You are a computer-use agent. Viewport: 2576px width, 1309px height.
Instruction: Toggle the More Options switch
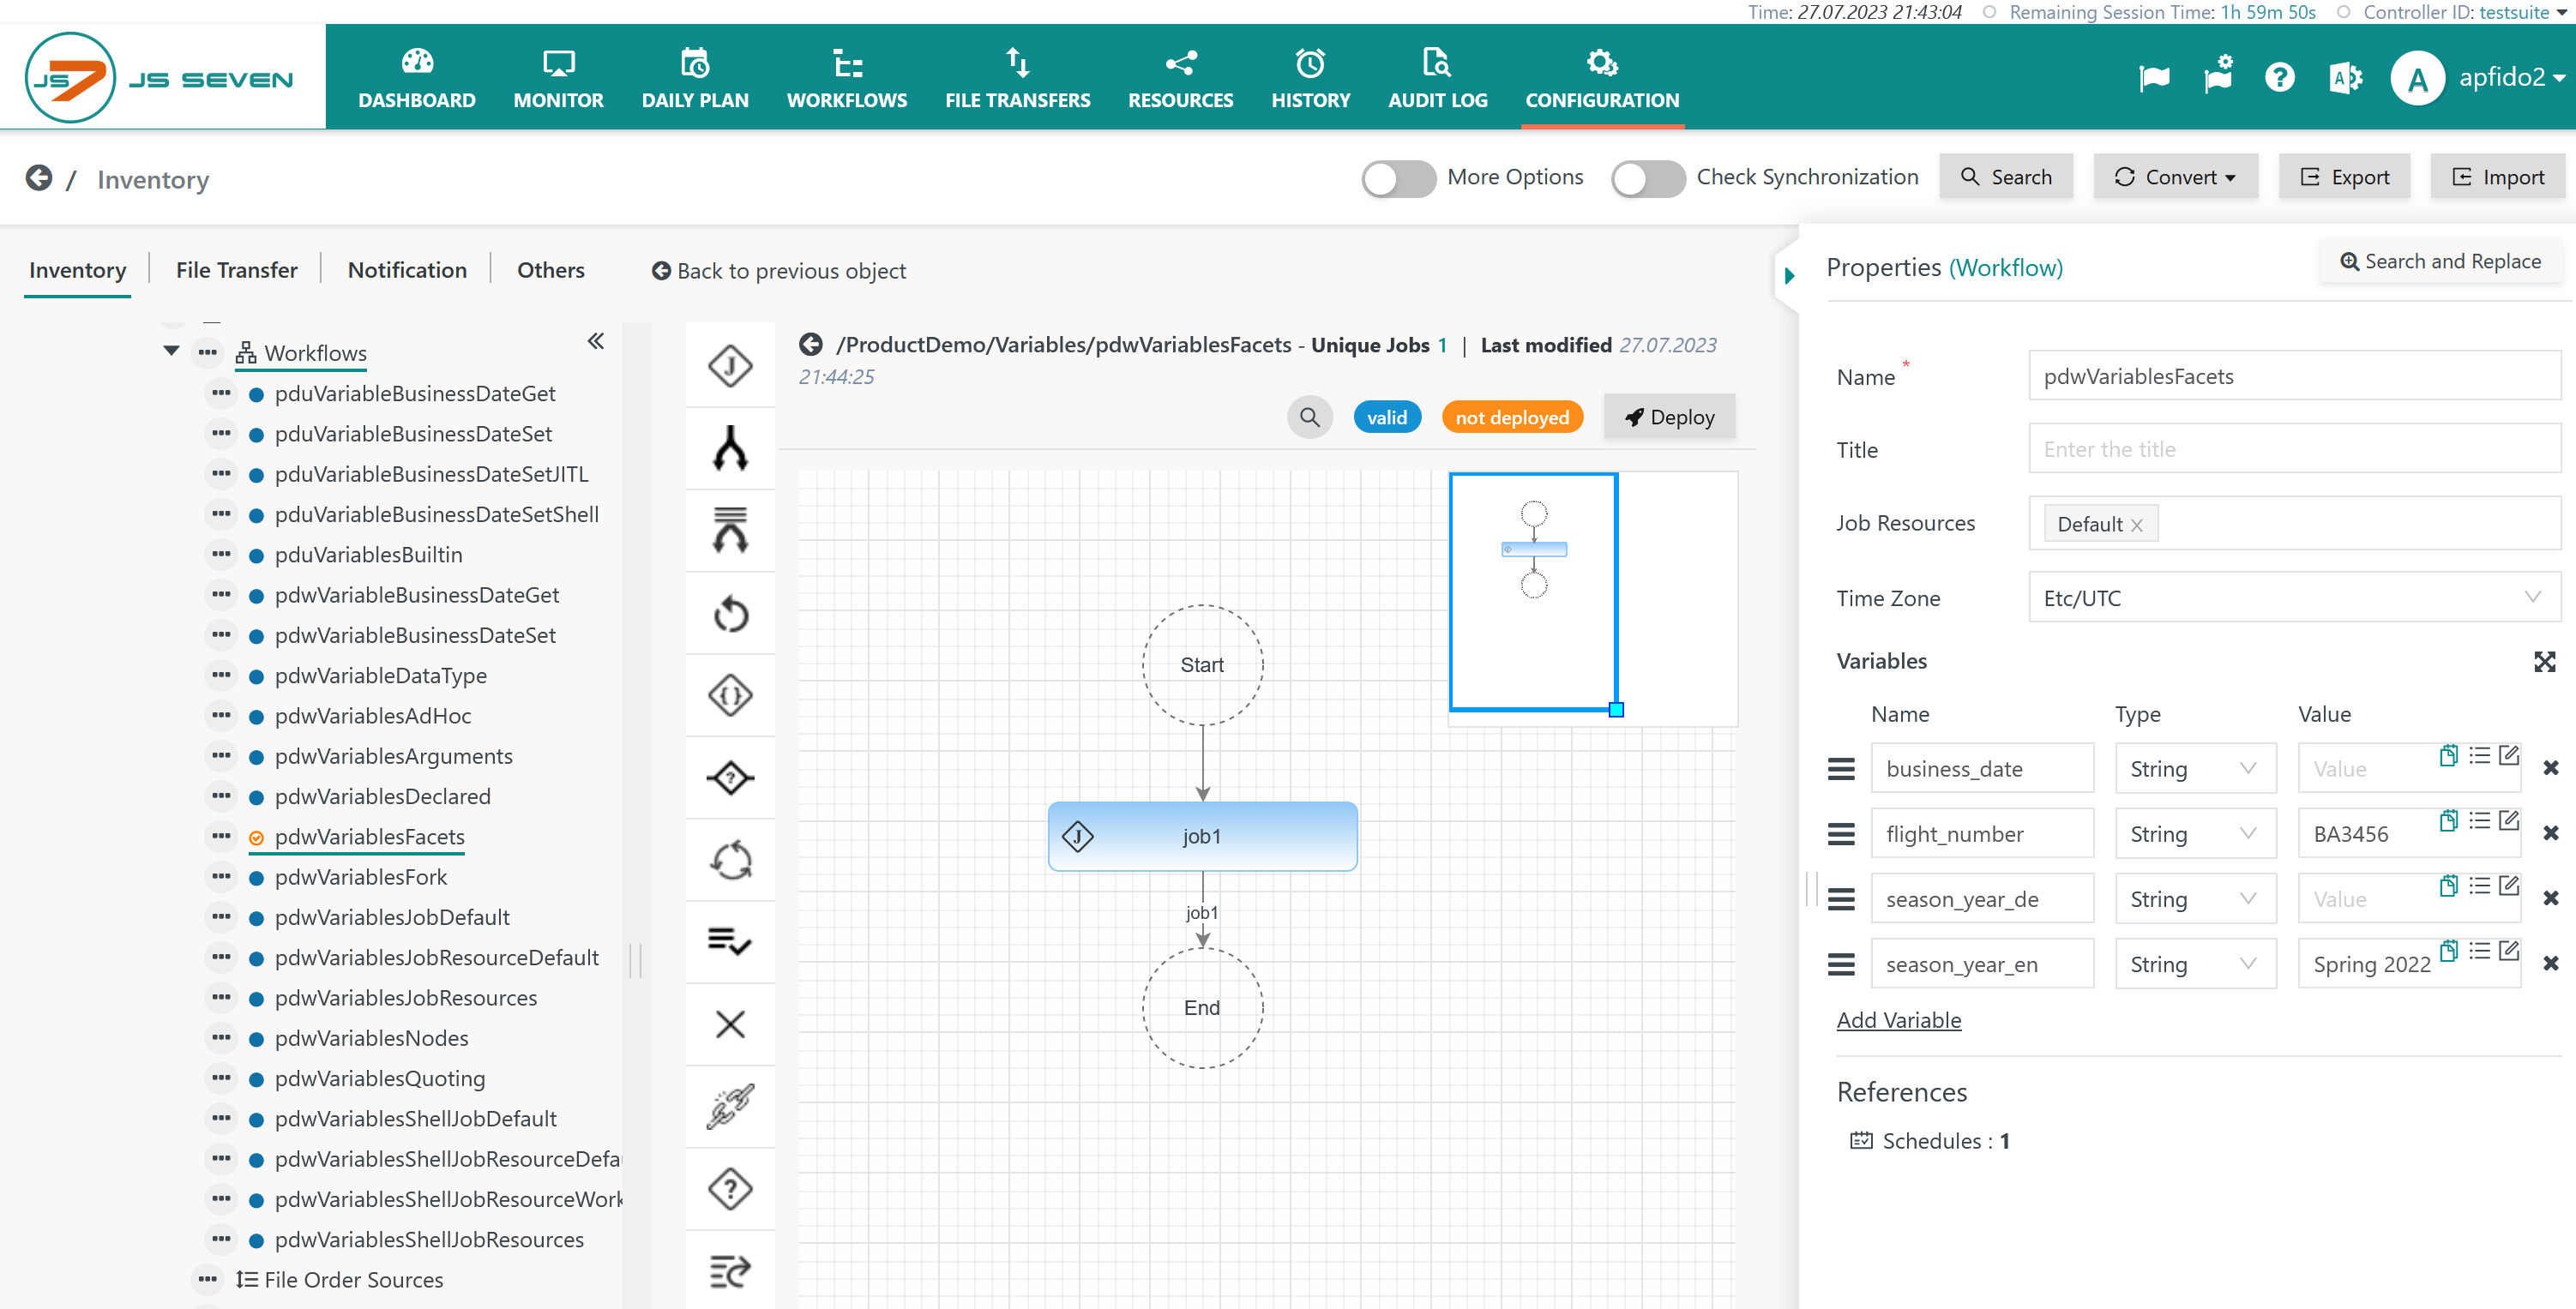click(x=1398, y=179)
